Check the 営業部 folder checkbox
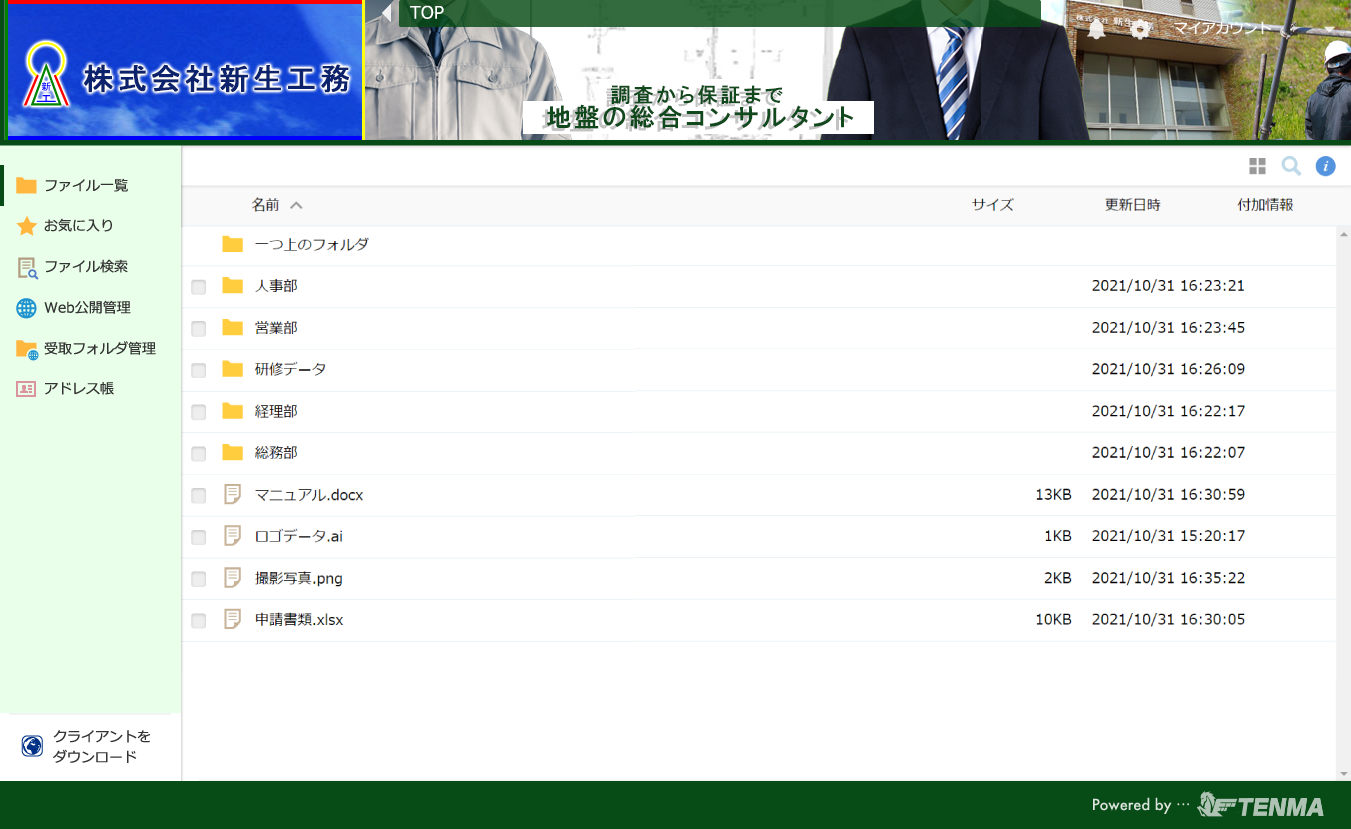1351x829 pixels. (x=199, y=329)
